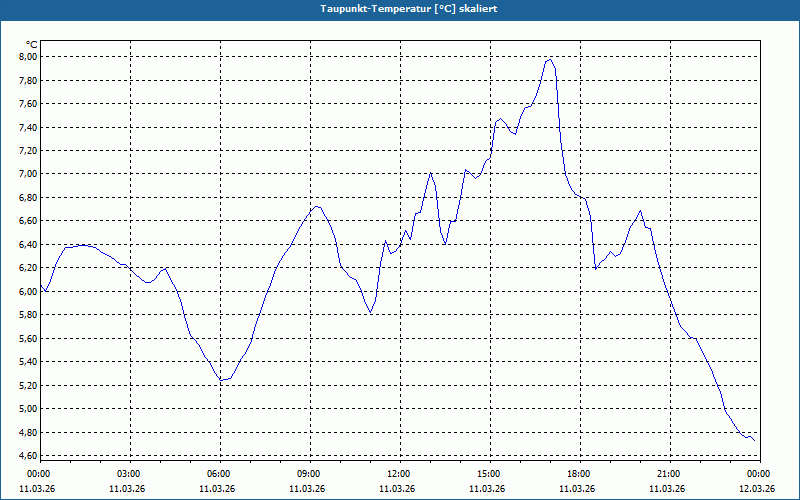This screenshot has height=500, width=800.
Task: Click the 06:00 time label
Action: (x=220, y=474)
